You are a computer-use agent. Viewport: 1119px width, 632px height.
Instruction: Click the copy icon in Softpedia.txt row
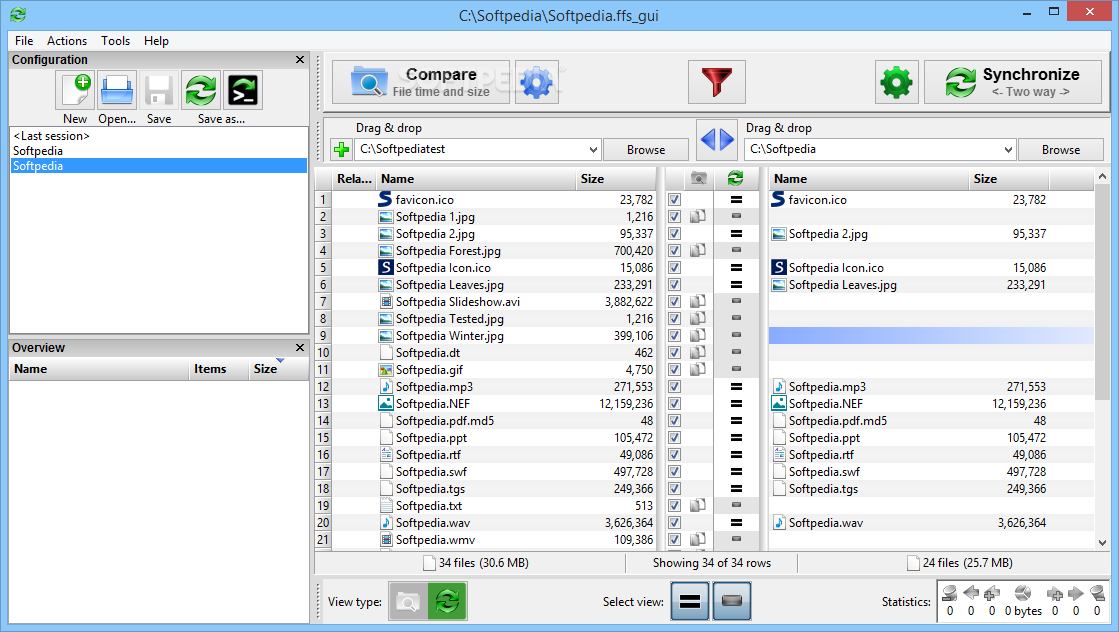698,505
